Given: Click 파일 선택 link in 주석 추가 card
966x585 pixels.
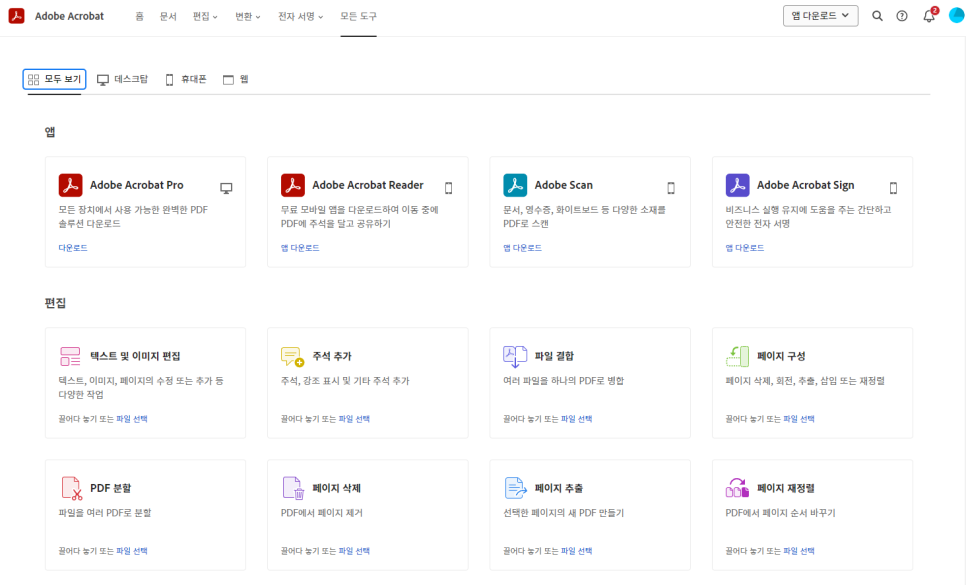Looking at the screenshot, I should pos(354,419).
